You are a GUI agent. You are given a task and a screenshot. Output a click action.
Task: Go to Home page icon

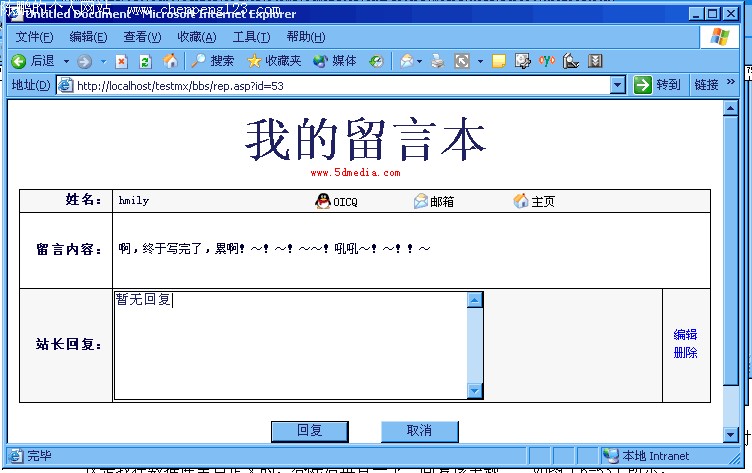click(170, 61)
